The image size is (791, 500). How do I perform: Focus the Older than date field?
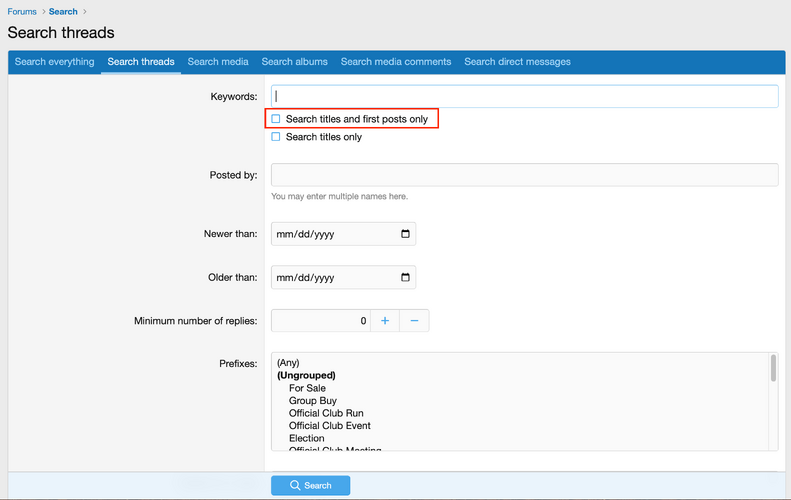tap(343, 277)
